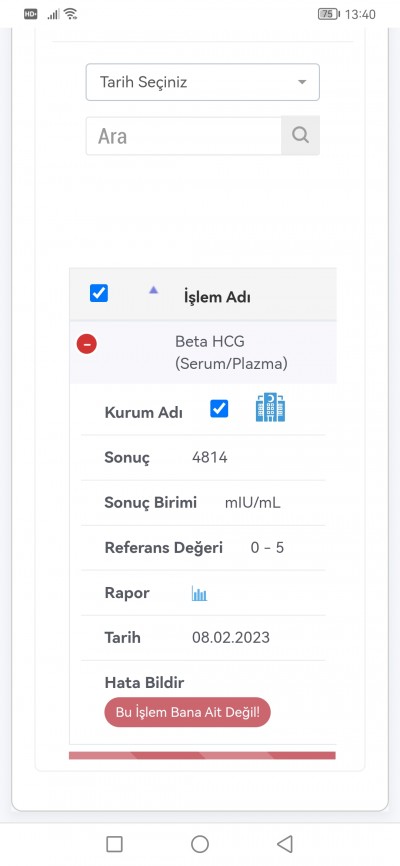Tap the battery indicator in status bar
This screenshot has width=400, height=866.
[329, 14]
